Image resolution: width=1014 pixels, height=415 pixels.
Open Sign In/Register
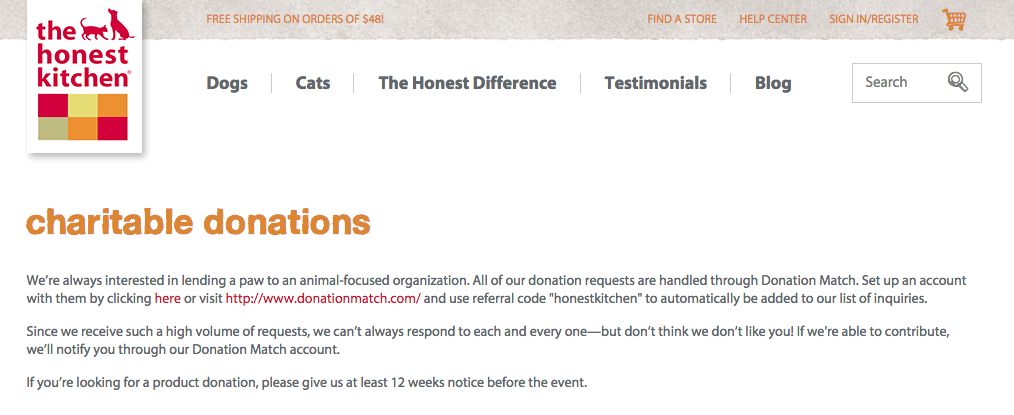coord(875,19)
